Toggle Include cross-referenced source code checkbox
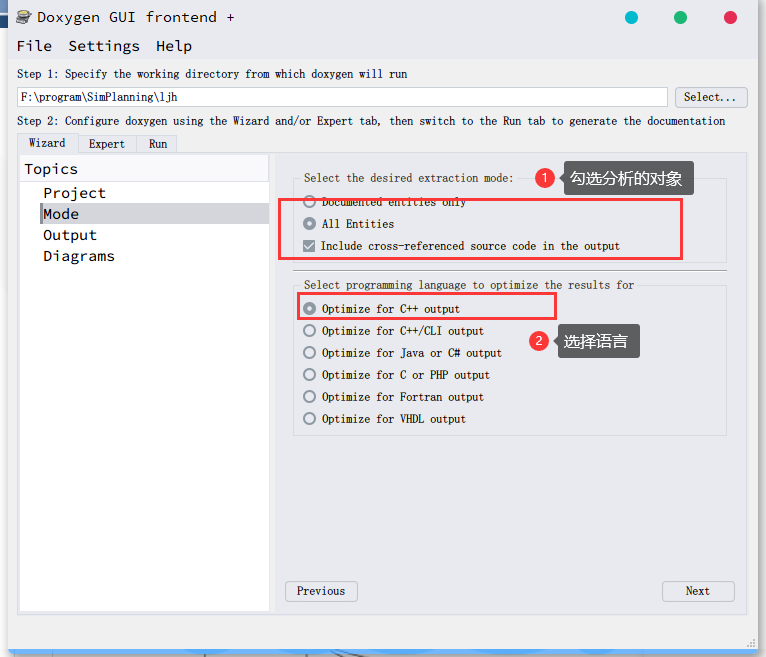This screenshot has width=766, height=657. pos(309,246)
